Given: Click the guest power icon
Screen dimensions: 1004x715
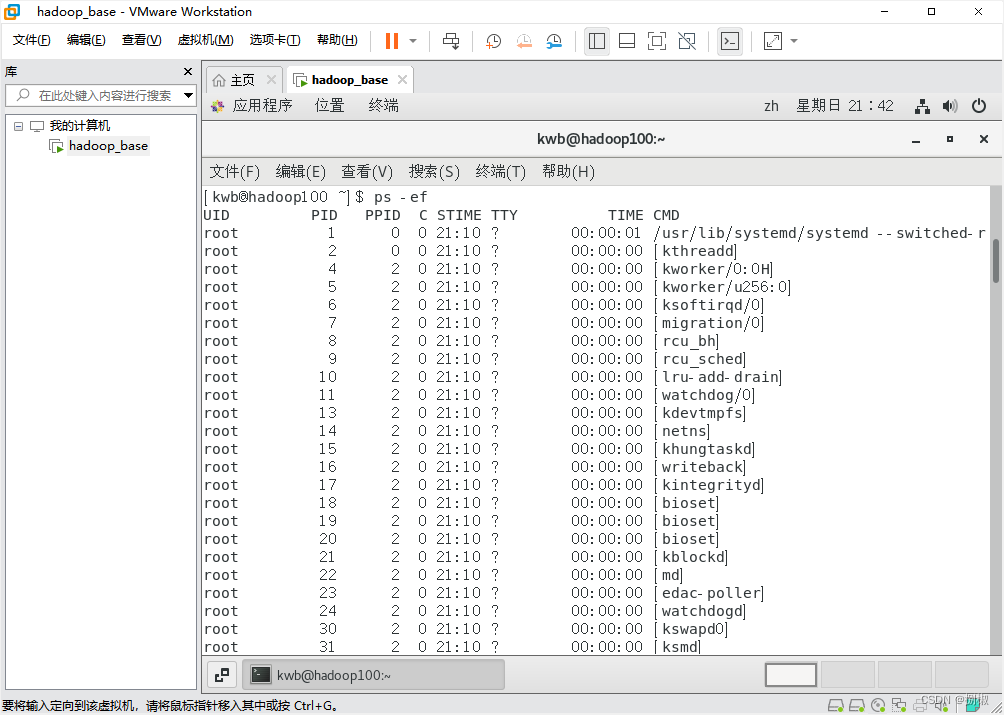Looking at the screenshot, I should (979, 106).
